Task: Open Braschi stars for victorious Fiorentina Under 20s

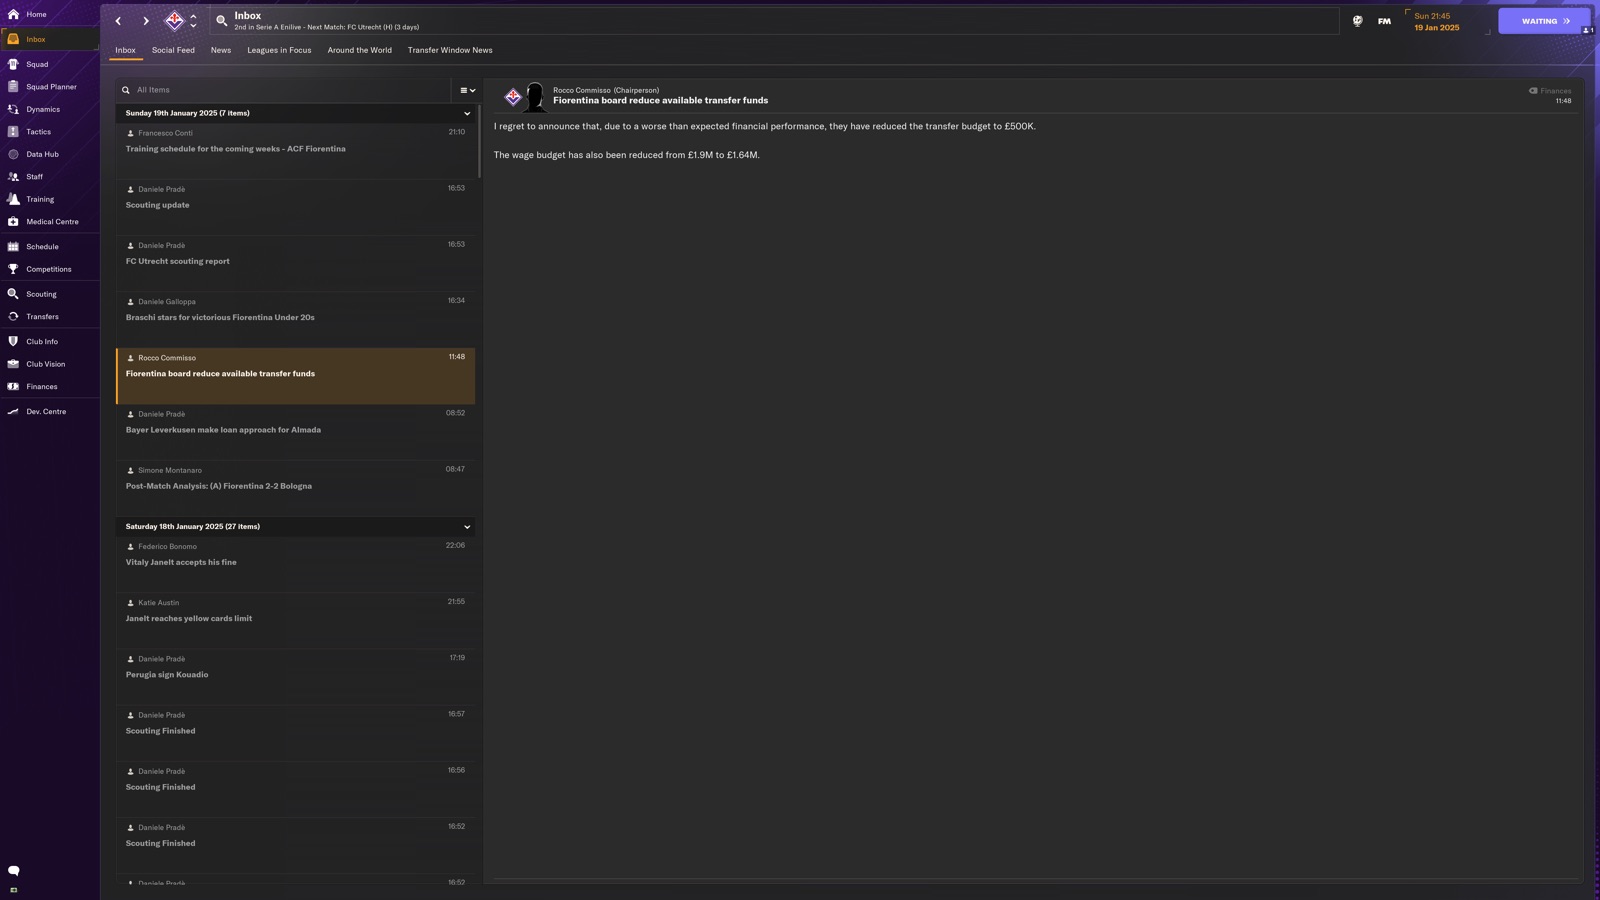Action: click(295, 319)
